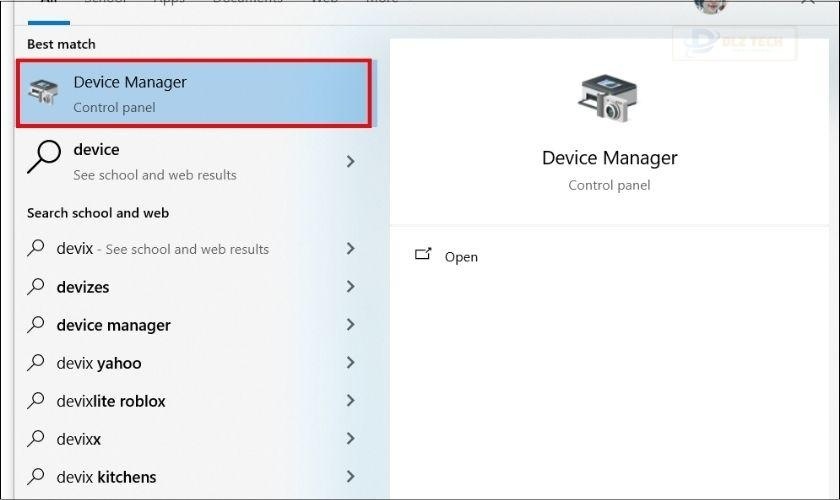Expand the 'devixx' suggestion chevron

pos(350,438)
